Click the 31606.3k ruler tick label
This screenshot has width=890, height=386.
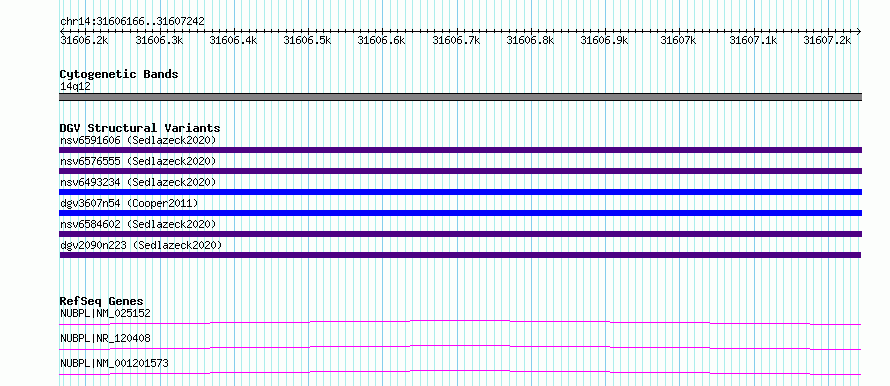159,40
